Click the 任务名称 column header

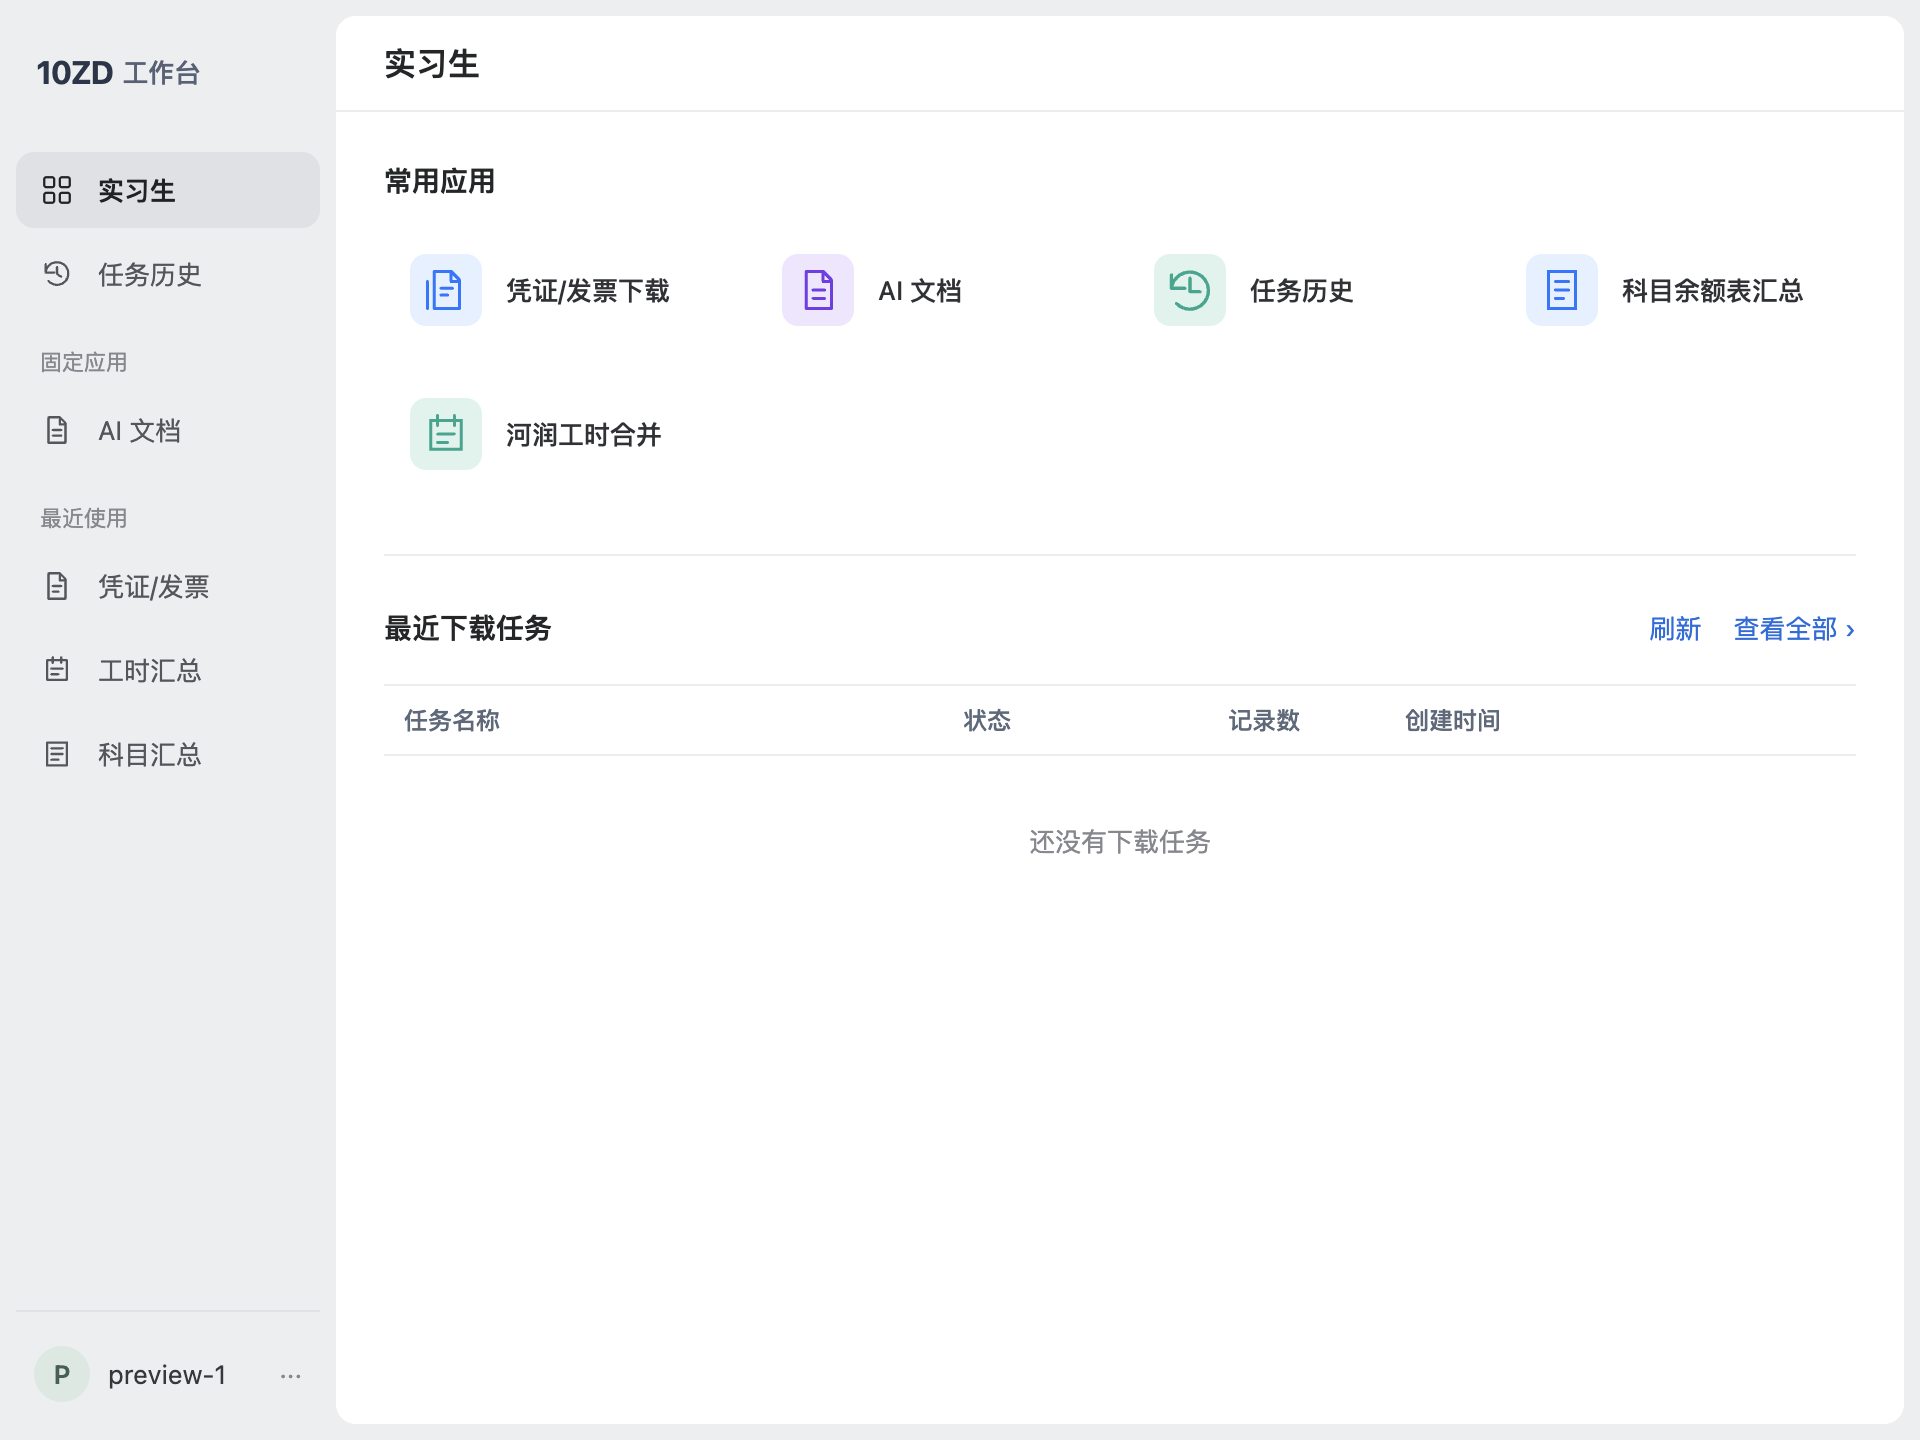coord(452,720)
